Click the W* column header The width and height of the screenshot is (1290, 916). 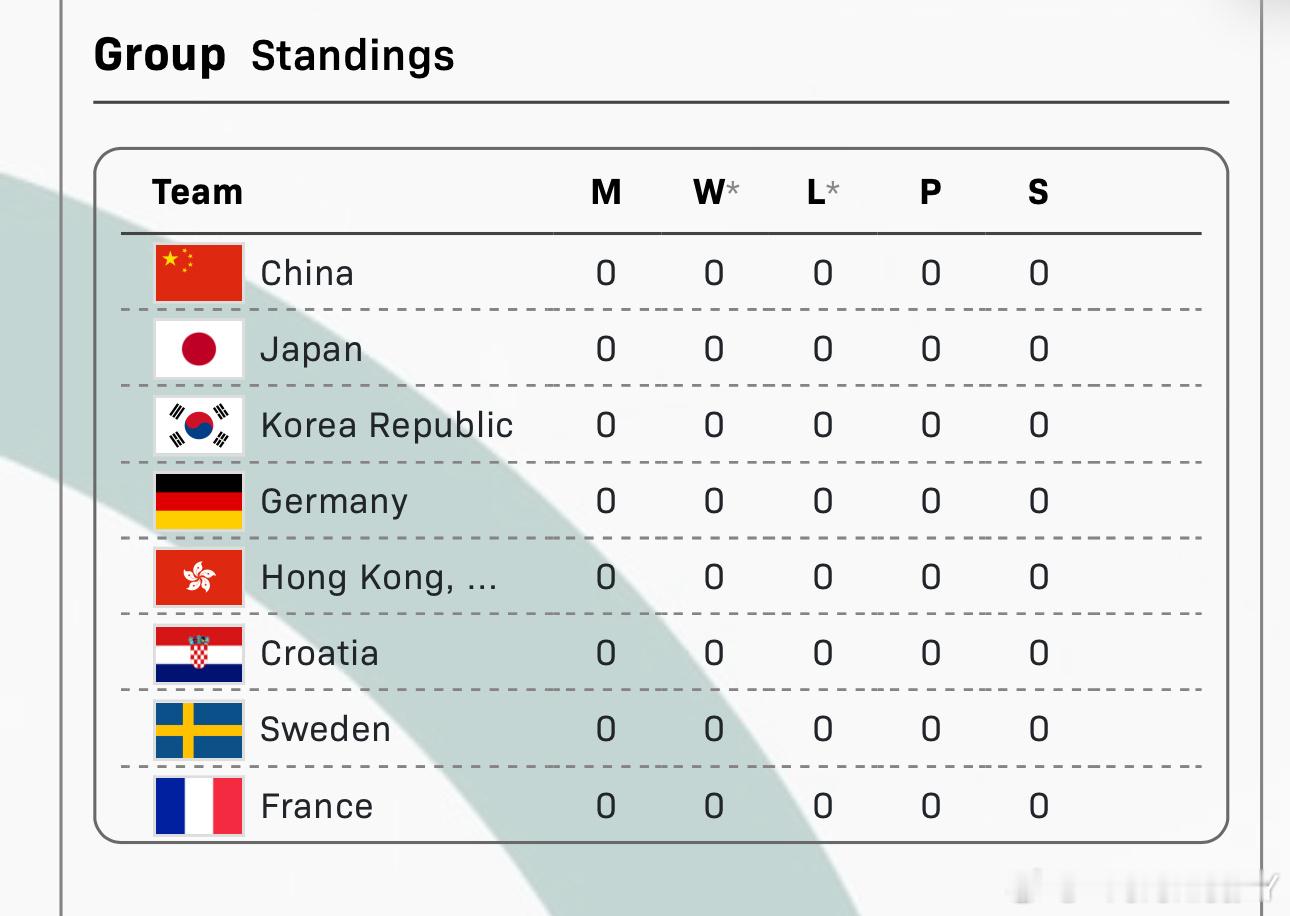(716, 191)
